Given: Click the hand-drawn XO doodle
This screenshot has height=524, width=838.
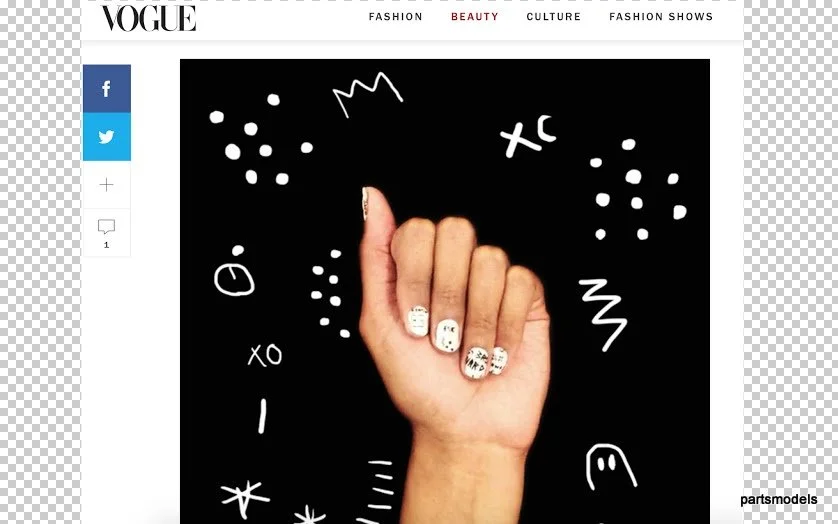Looking at the screenshot, I should click(x=265, y=355).
